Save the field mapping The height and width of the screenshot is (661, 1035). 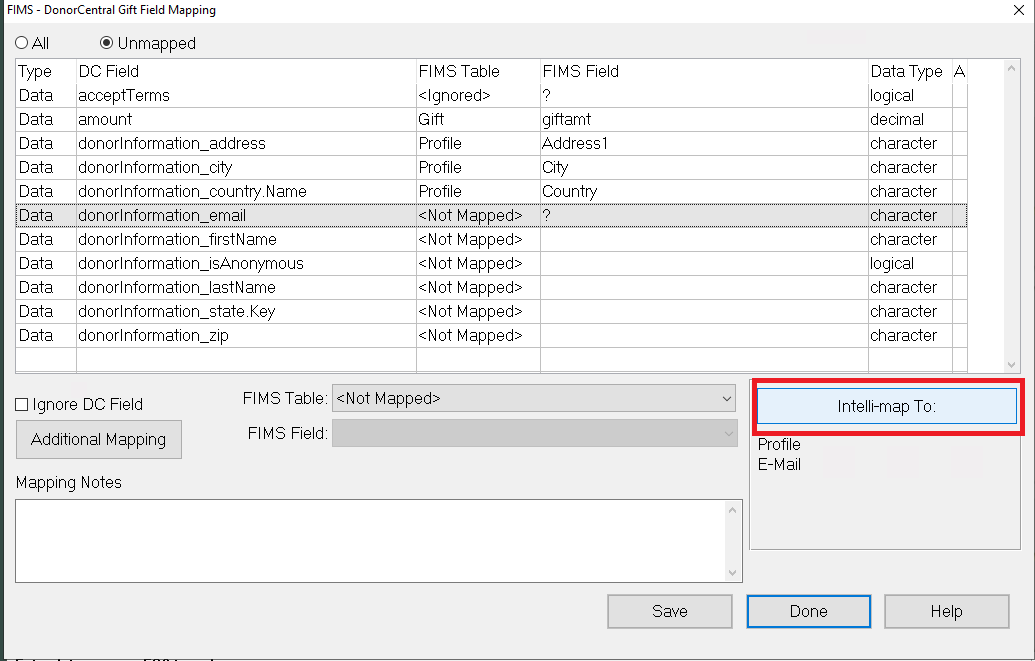[x=669, y=611]
